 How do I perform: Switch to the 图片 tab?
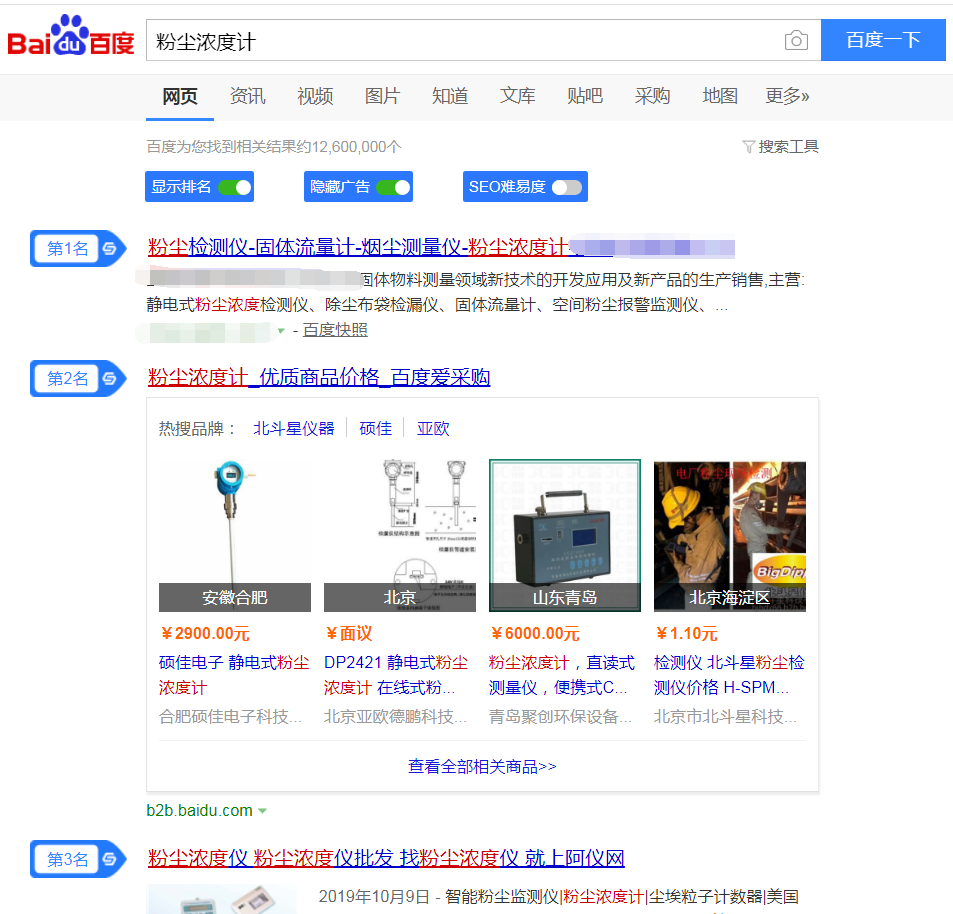tap(382, 96)
